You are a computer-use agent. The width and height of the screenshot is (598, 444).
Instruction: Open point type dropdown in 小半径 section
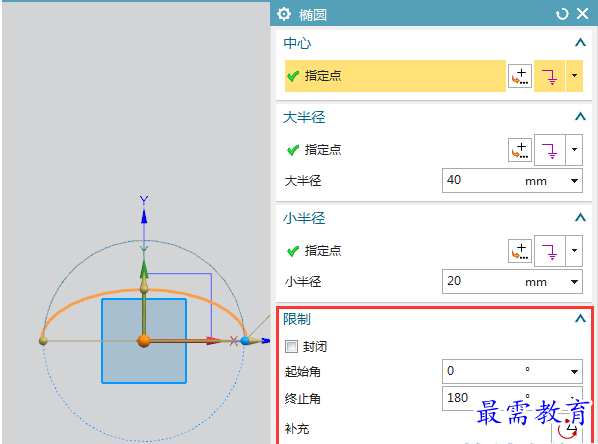click(574, 251)
